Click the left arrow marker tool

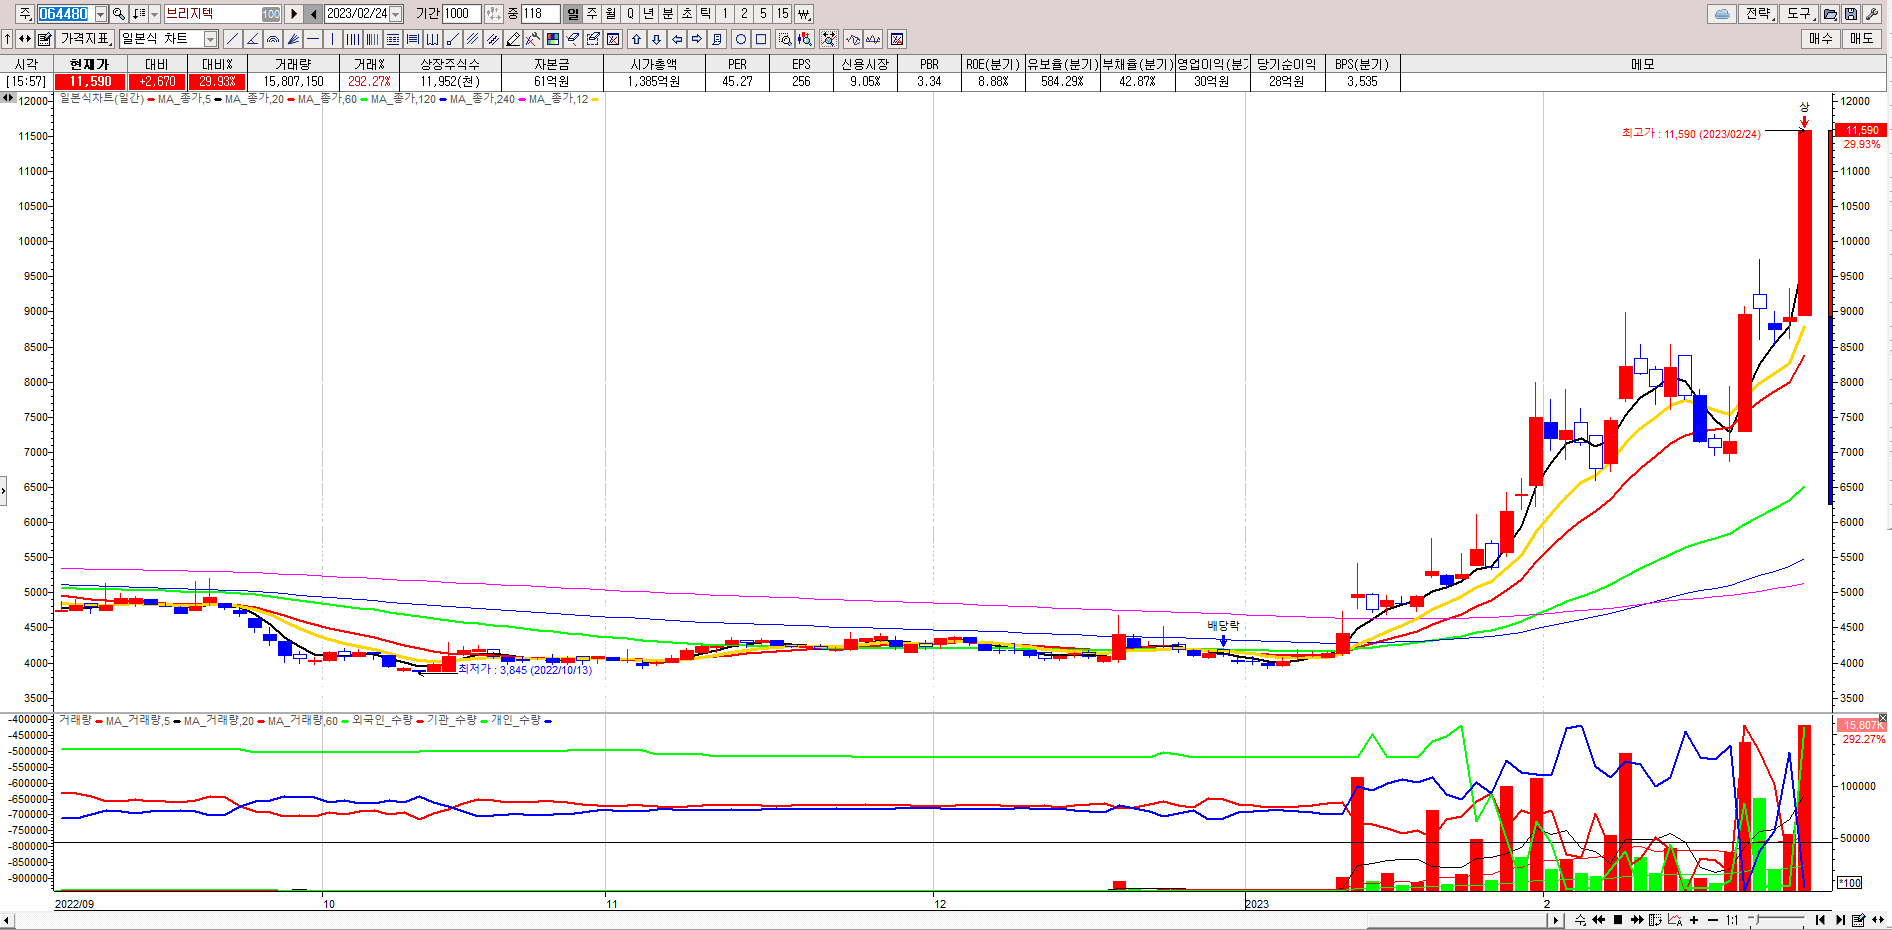tap(677, 39)
